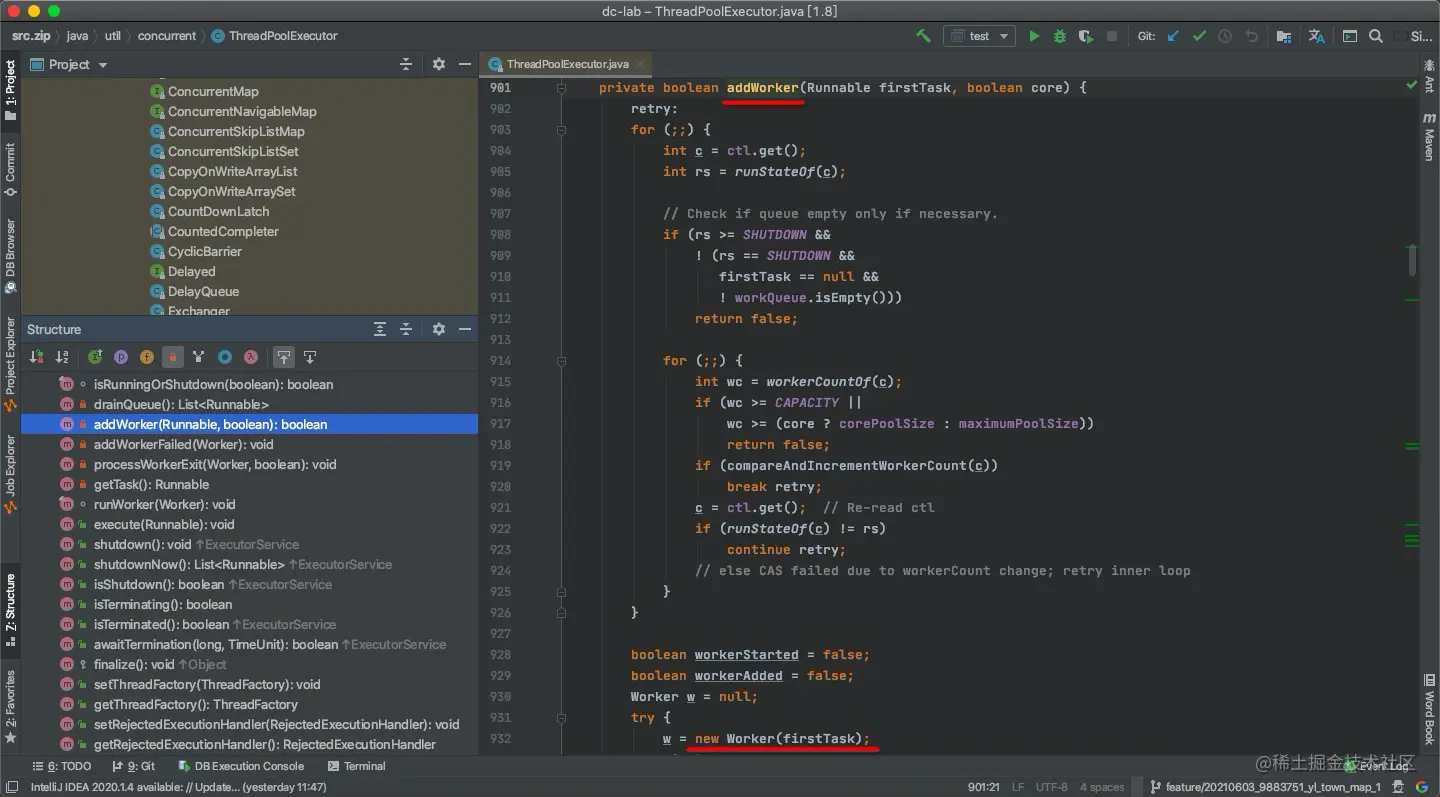Click the translate icon in the toolbar
The image size is (1440, 797).
point(1316,36)
